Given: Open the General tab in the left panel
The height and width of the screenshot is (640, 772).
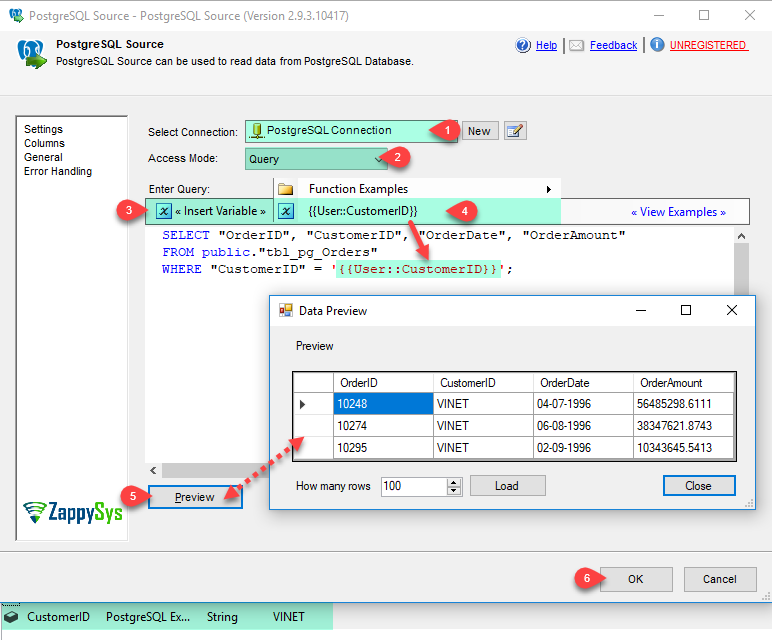Looking at the screenshot, I should [43, 158].
